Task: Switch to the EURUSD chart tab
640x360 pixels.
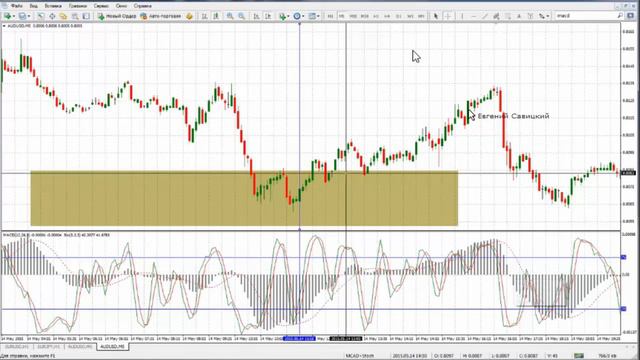Action: tap(16, 347)
